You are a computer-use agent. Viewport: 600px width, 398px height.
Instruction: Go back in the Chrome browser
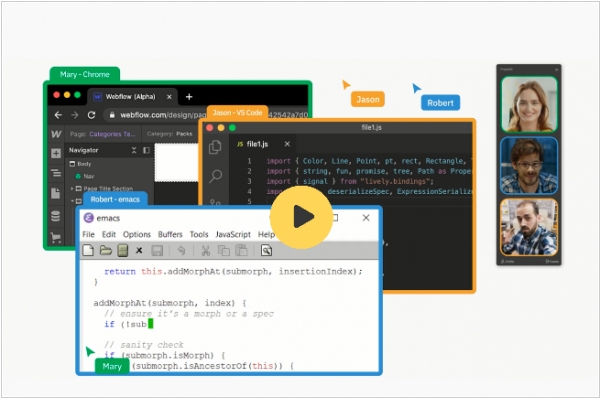click(58, 115)
